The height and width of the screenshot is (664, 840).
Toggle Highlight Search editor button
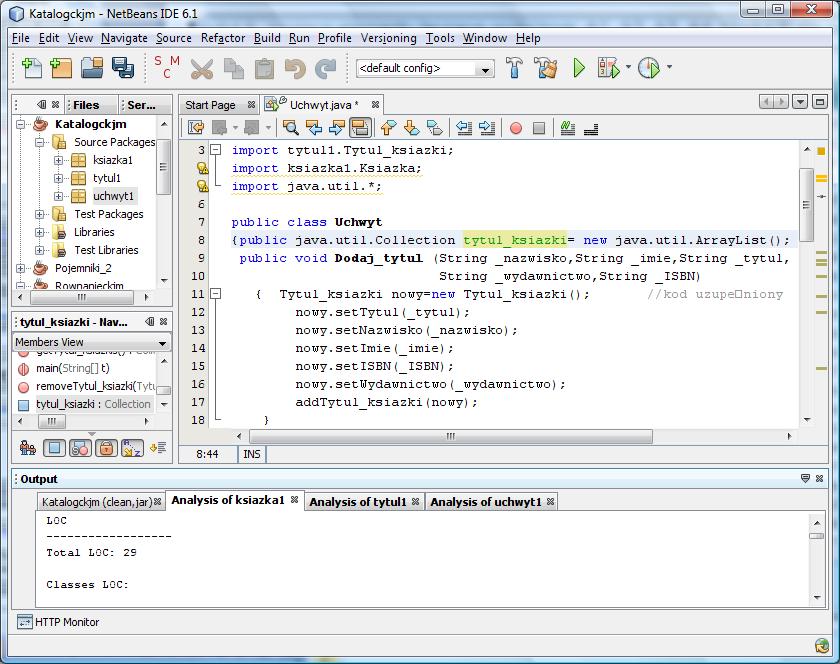coord(360,128)
